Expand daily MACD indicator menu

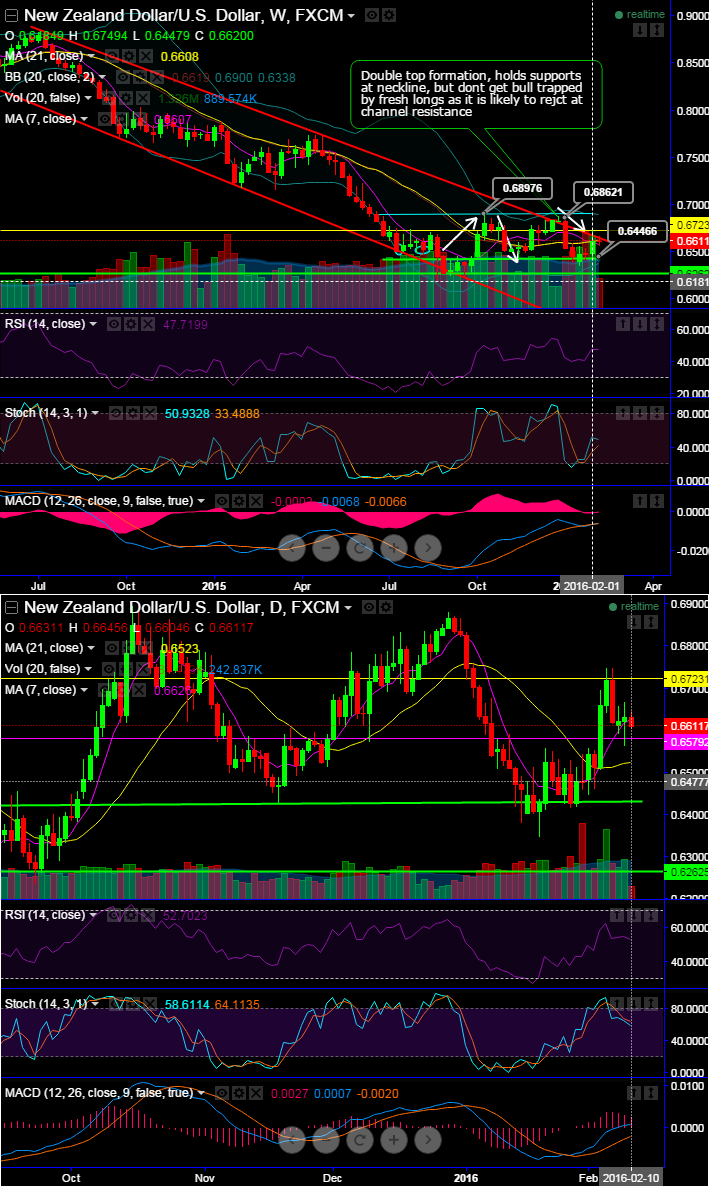tap(201, 1093)
